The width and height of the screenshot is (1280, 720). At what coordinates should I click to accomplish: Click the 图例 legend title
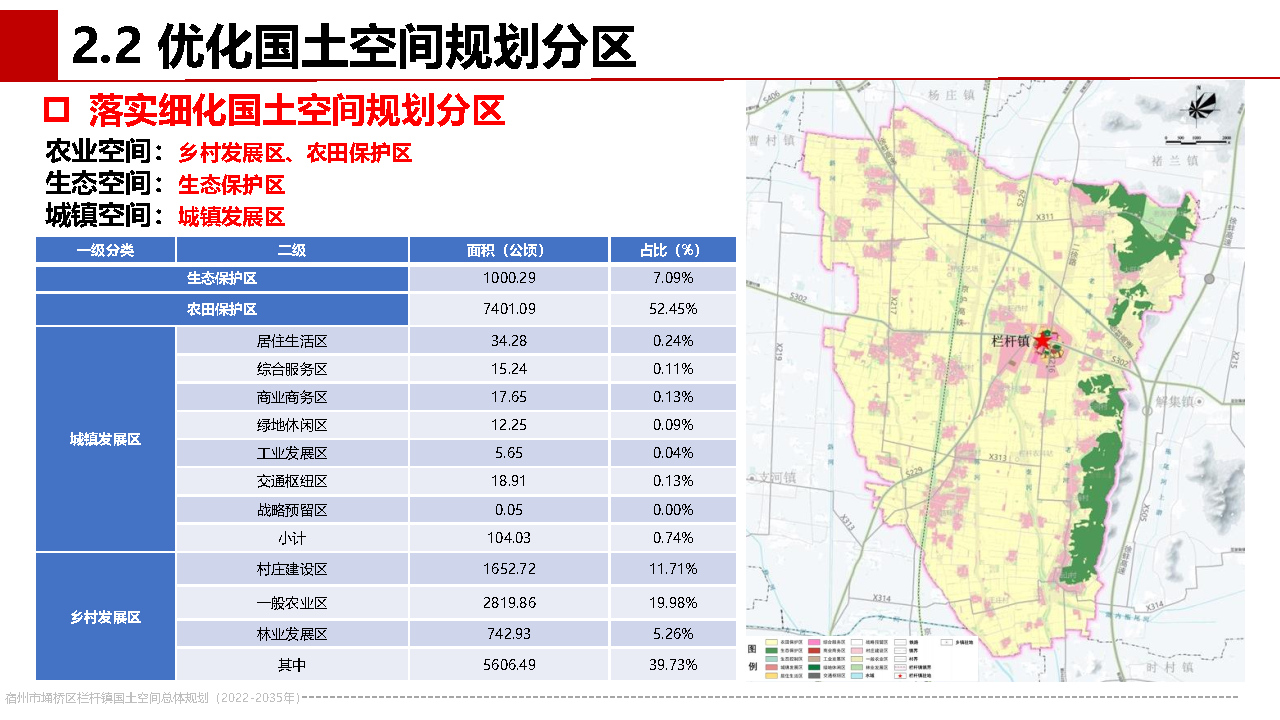click(752, 656)
